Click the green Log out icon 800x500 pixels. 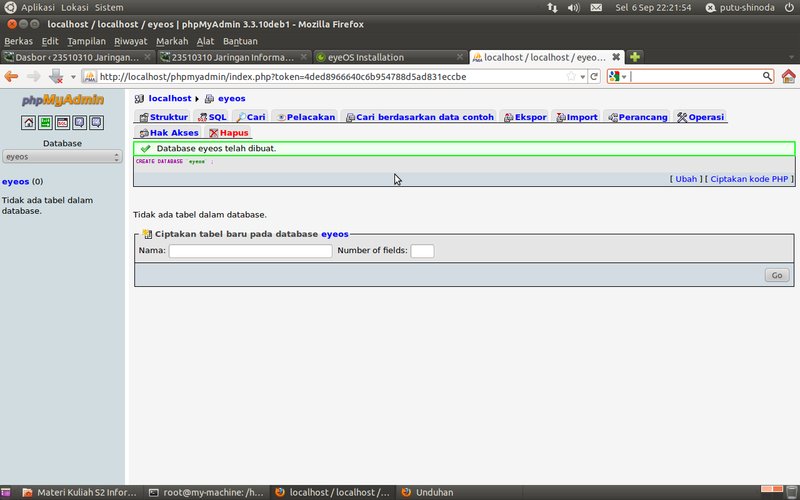(45, 122)
